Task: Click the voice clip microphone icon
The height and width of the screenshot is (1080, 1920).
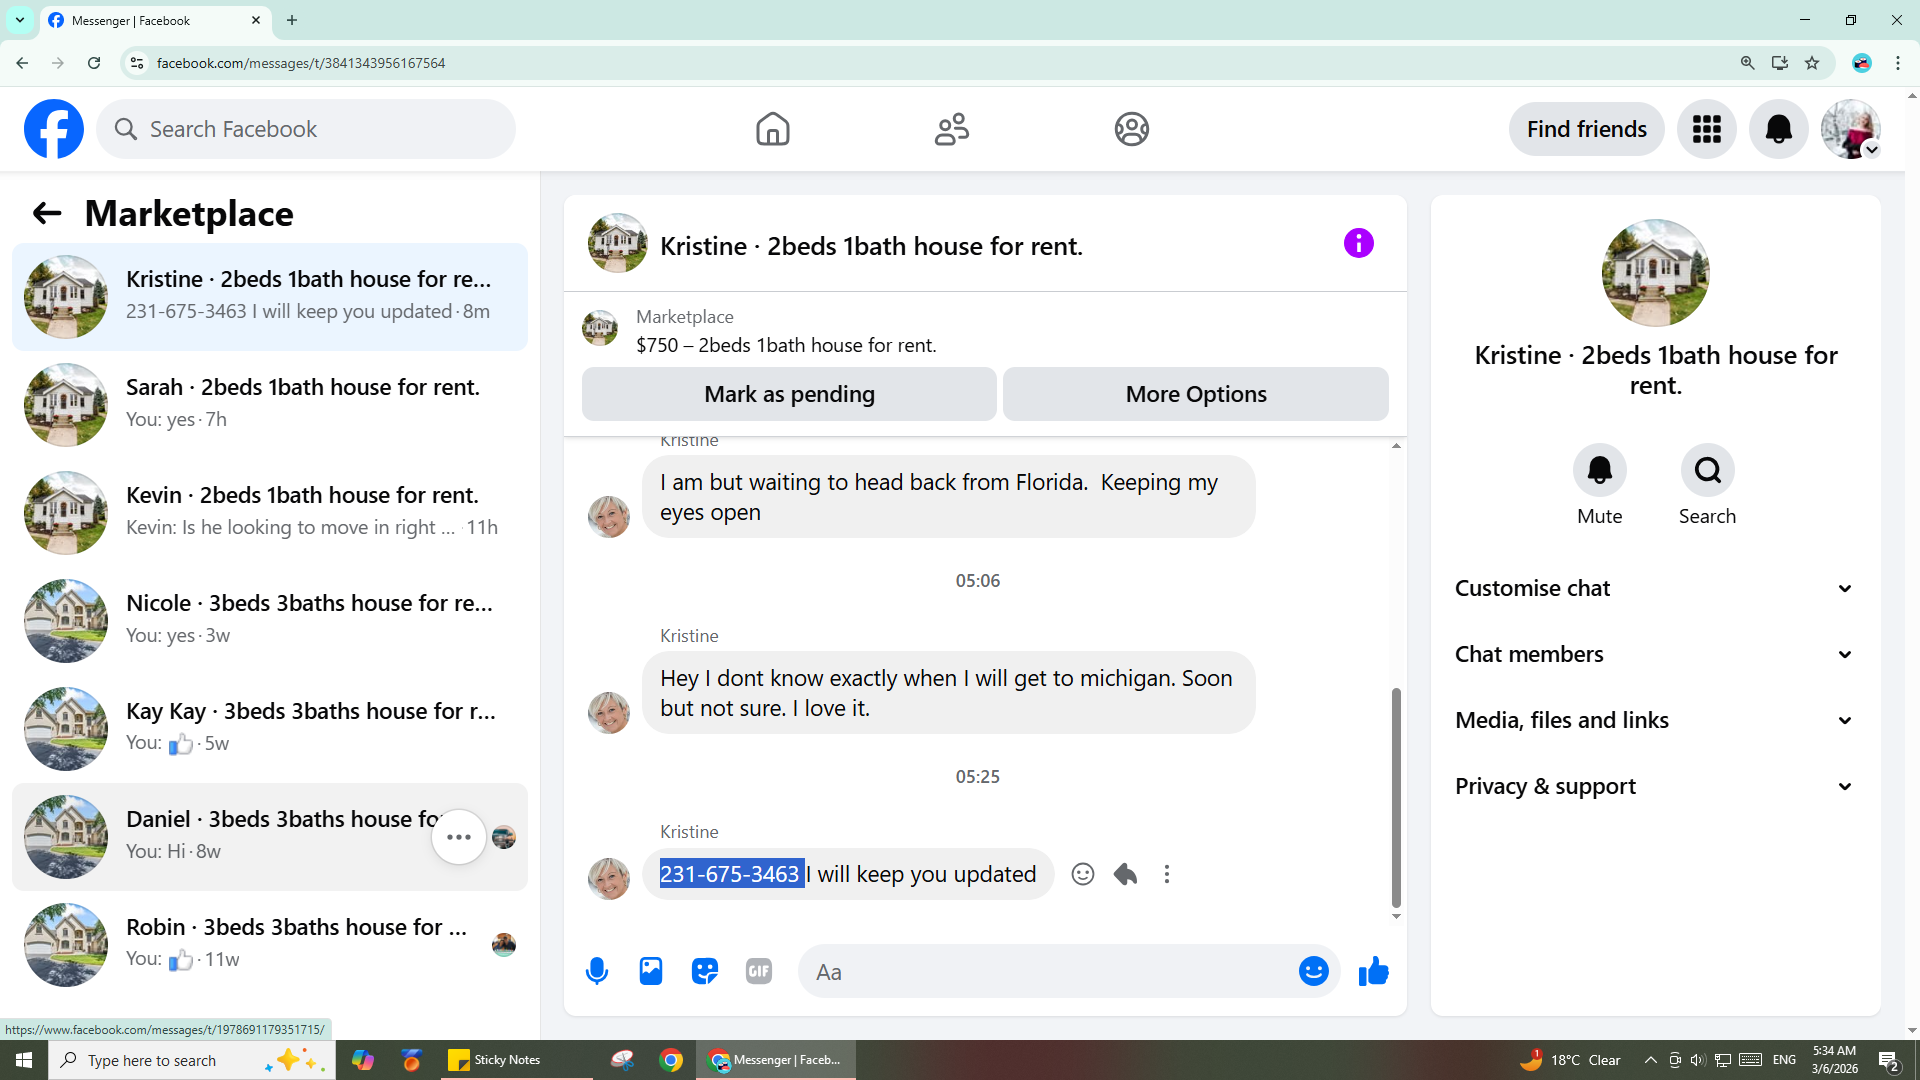Action: tap(597, 971)
